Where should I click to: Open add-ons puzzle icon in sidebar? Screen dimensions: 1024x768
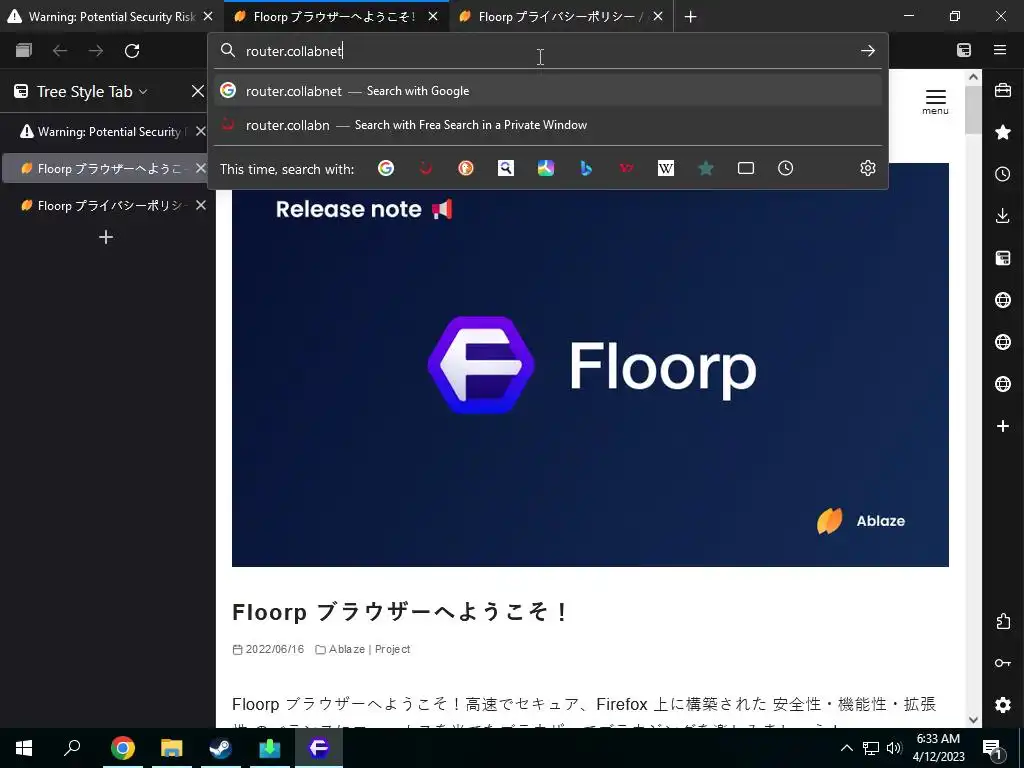(x=1003, y=621)
